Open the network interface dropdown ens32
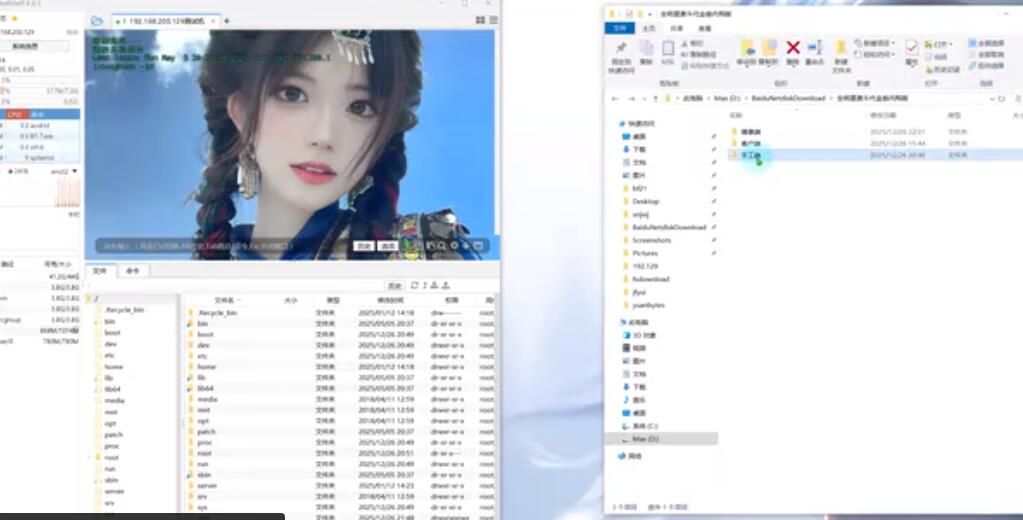Viewport: 1023px width, 520px height. tap(65, 171)
